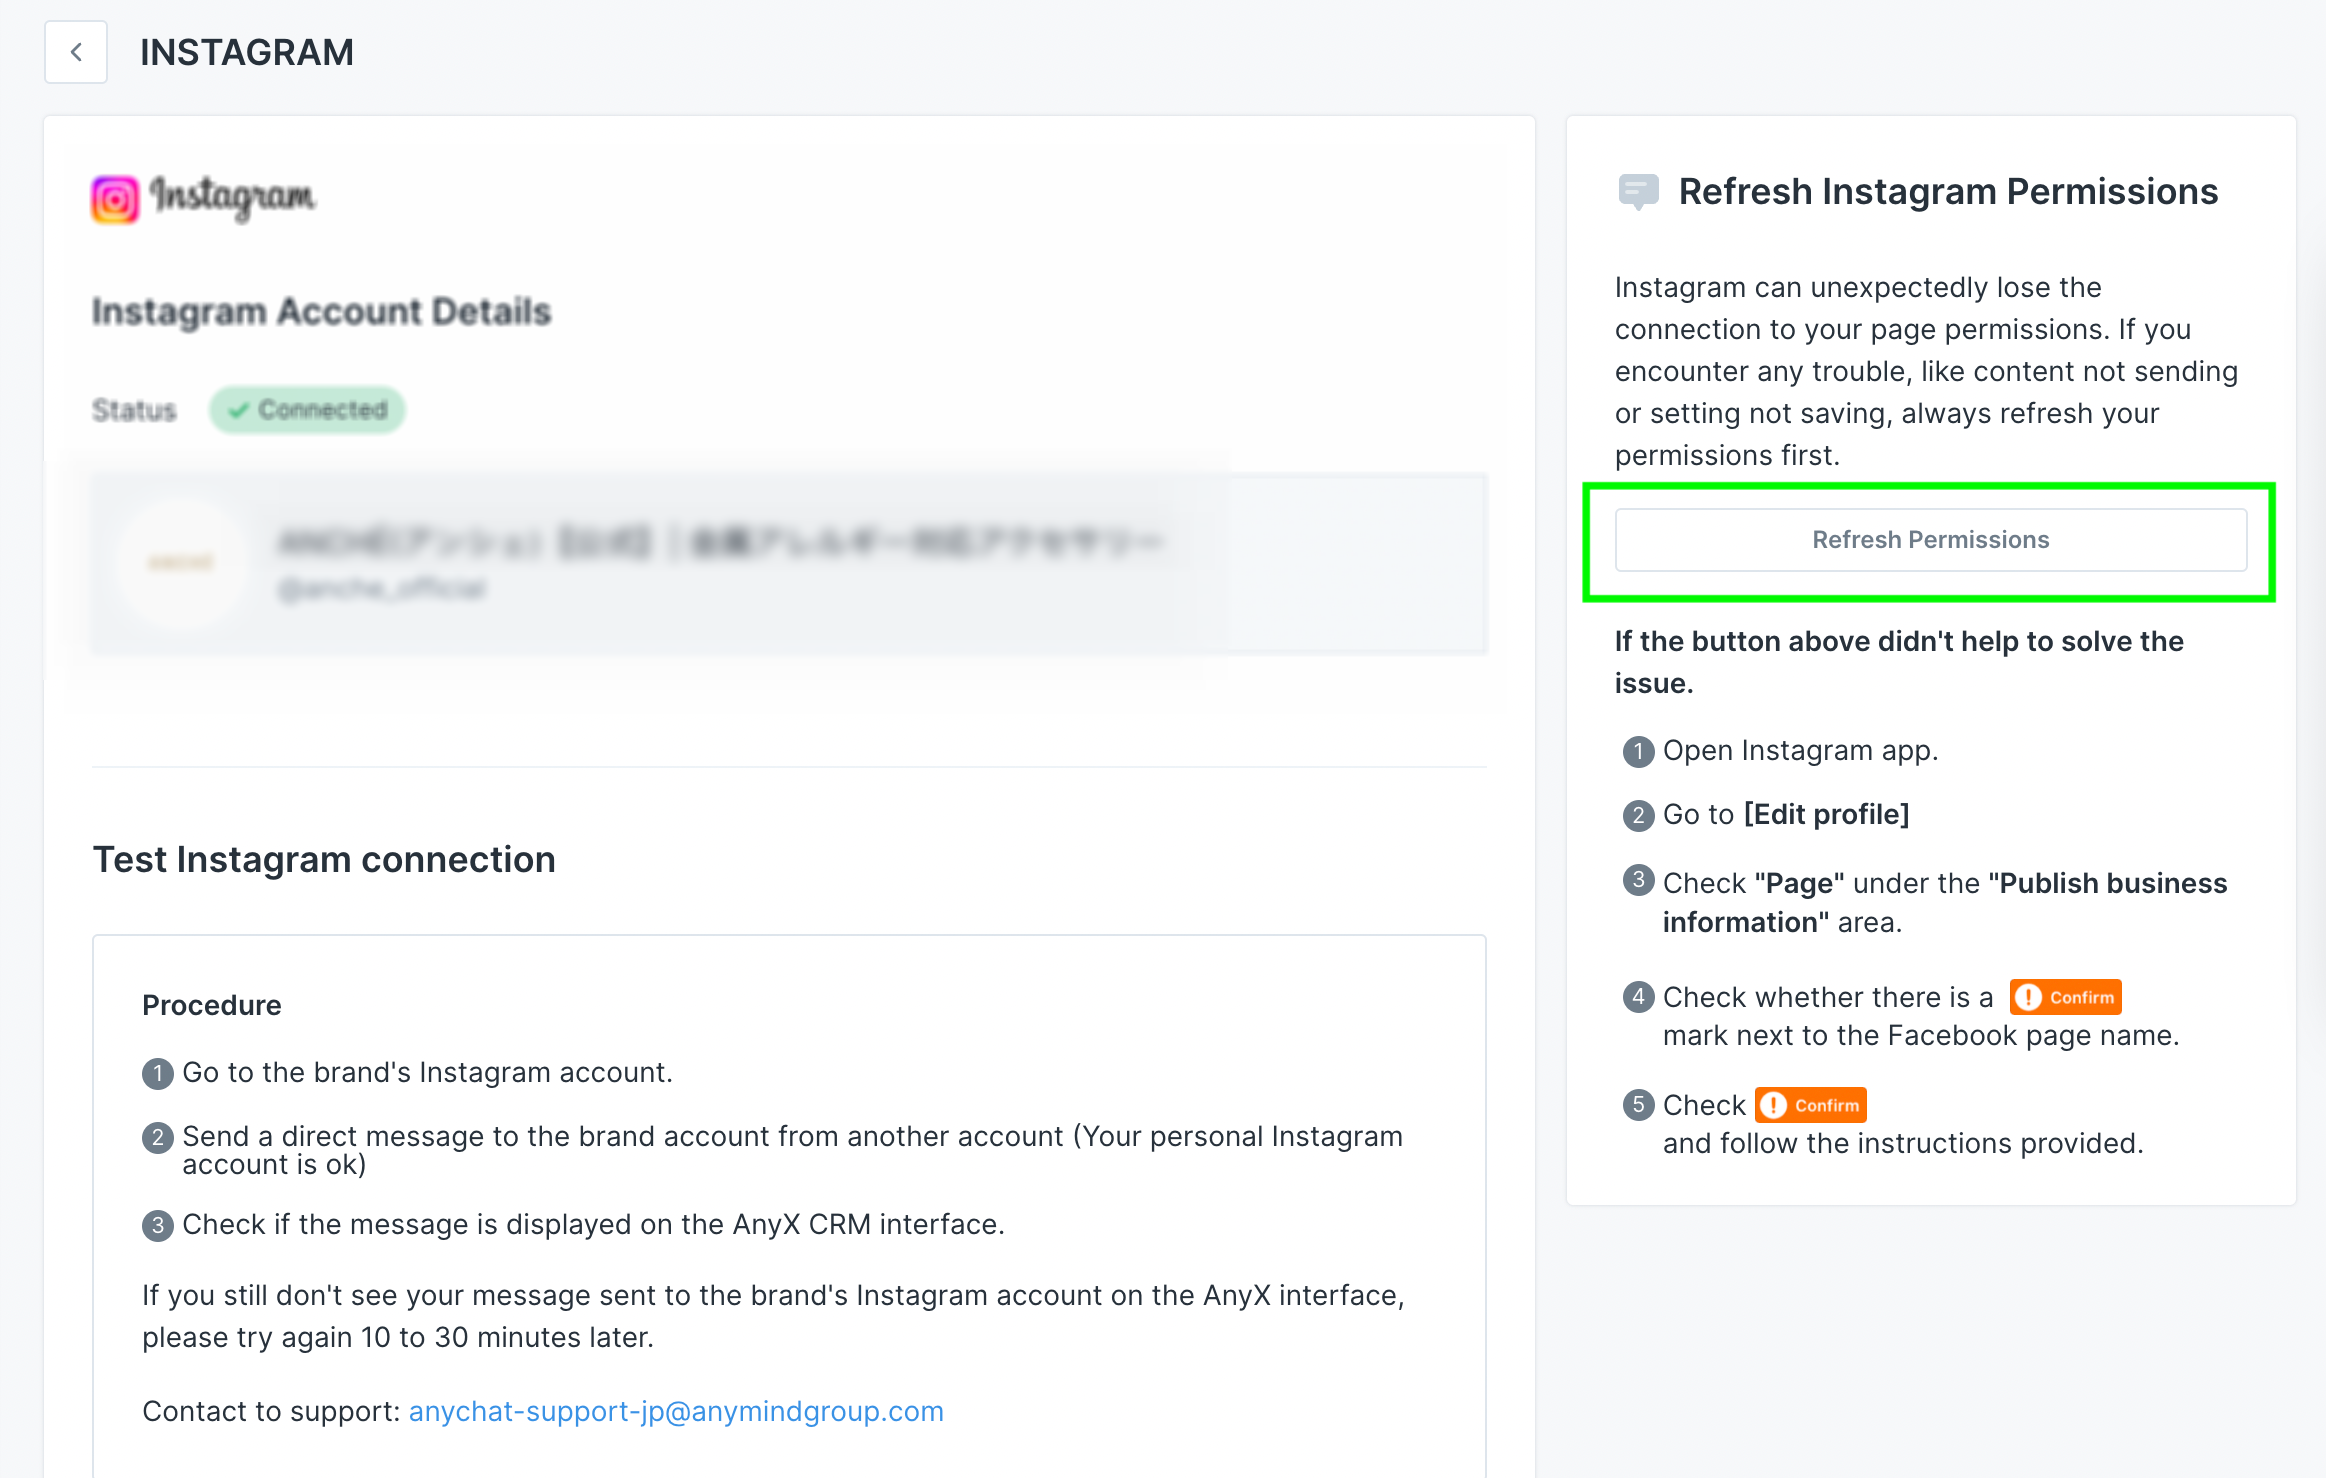This screenshot has width=2326, height=1478.
Task: Click the Test Instagram connection heading
Action: point(324,859)
